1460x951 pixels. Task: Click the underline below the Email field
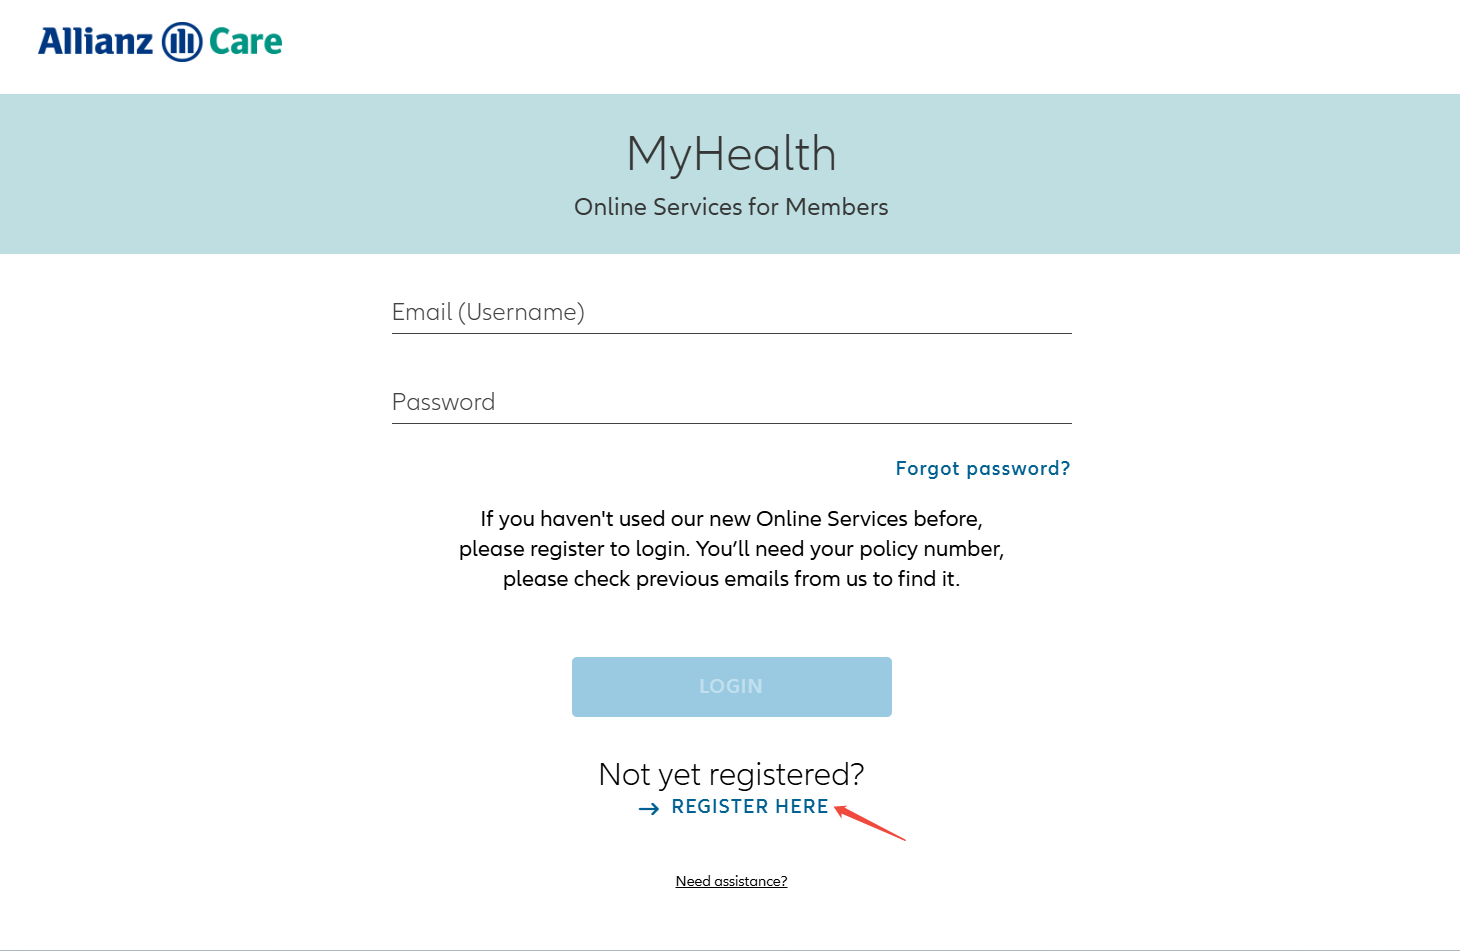[731, 333]
